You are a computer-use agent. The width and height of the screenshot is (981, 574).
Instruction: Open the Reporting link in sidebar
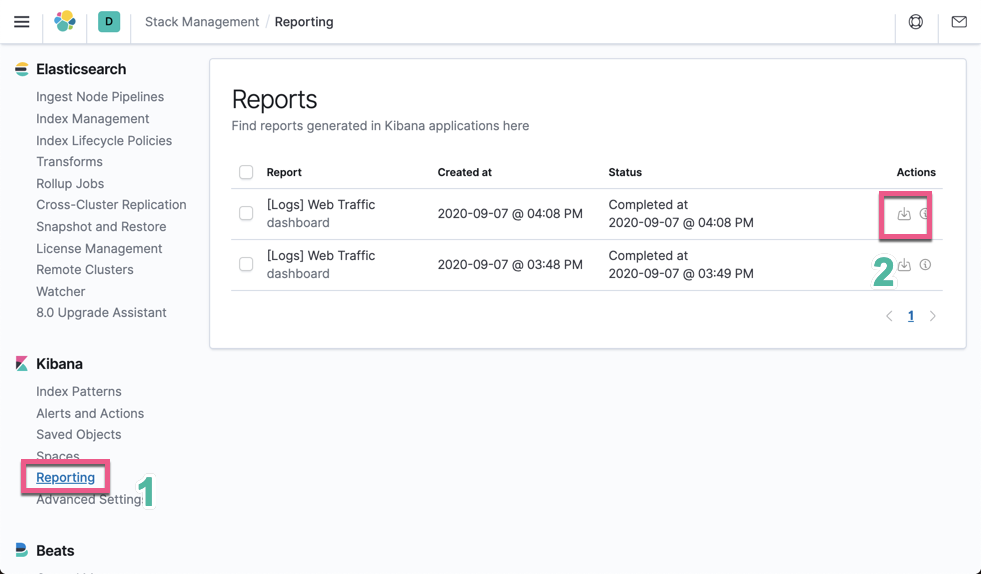click(x=66, y=478)
